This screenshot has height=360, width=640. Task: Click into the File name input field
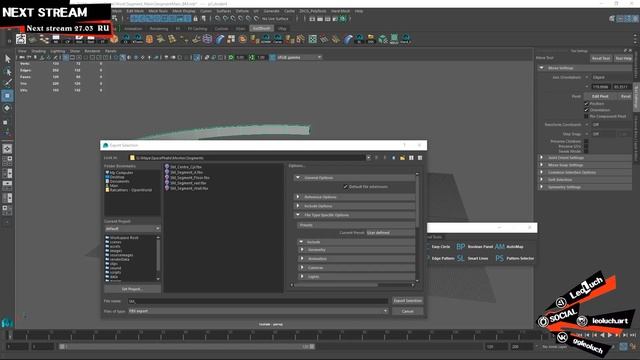(x=258, y=301)
